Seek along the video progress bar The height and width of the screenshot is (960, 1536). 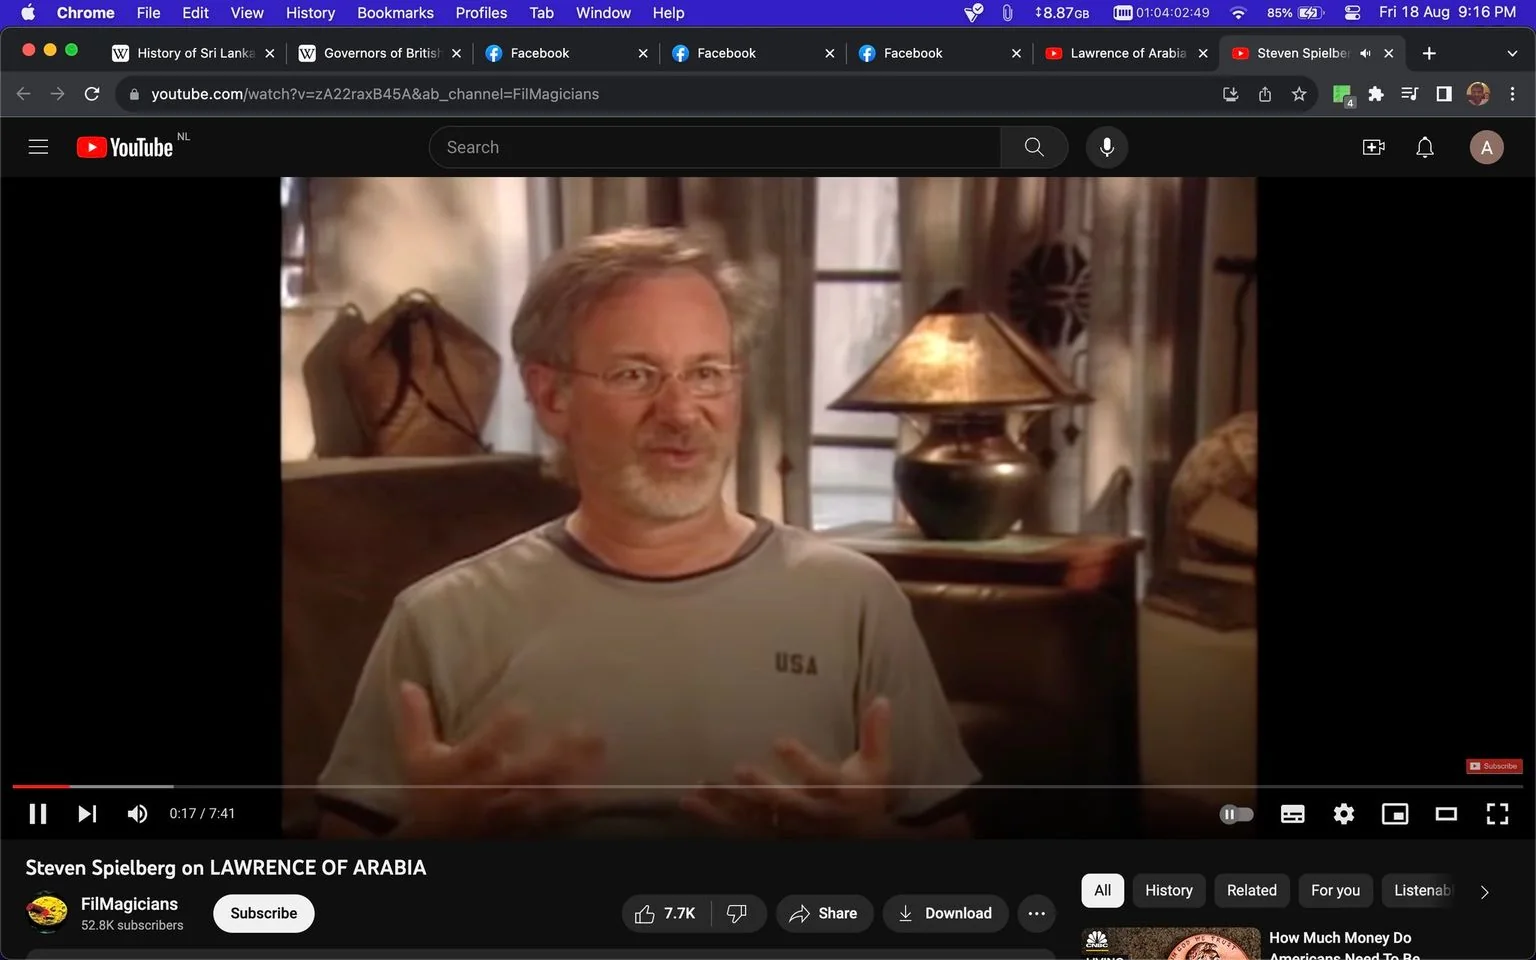[768, 786]
